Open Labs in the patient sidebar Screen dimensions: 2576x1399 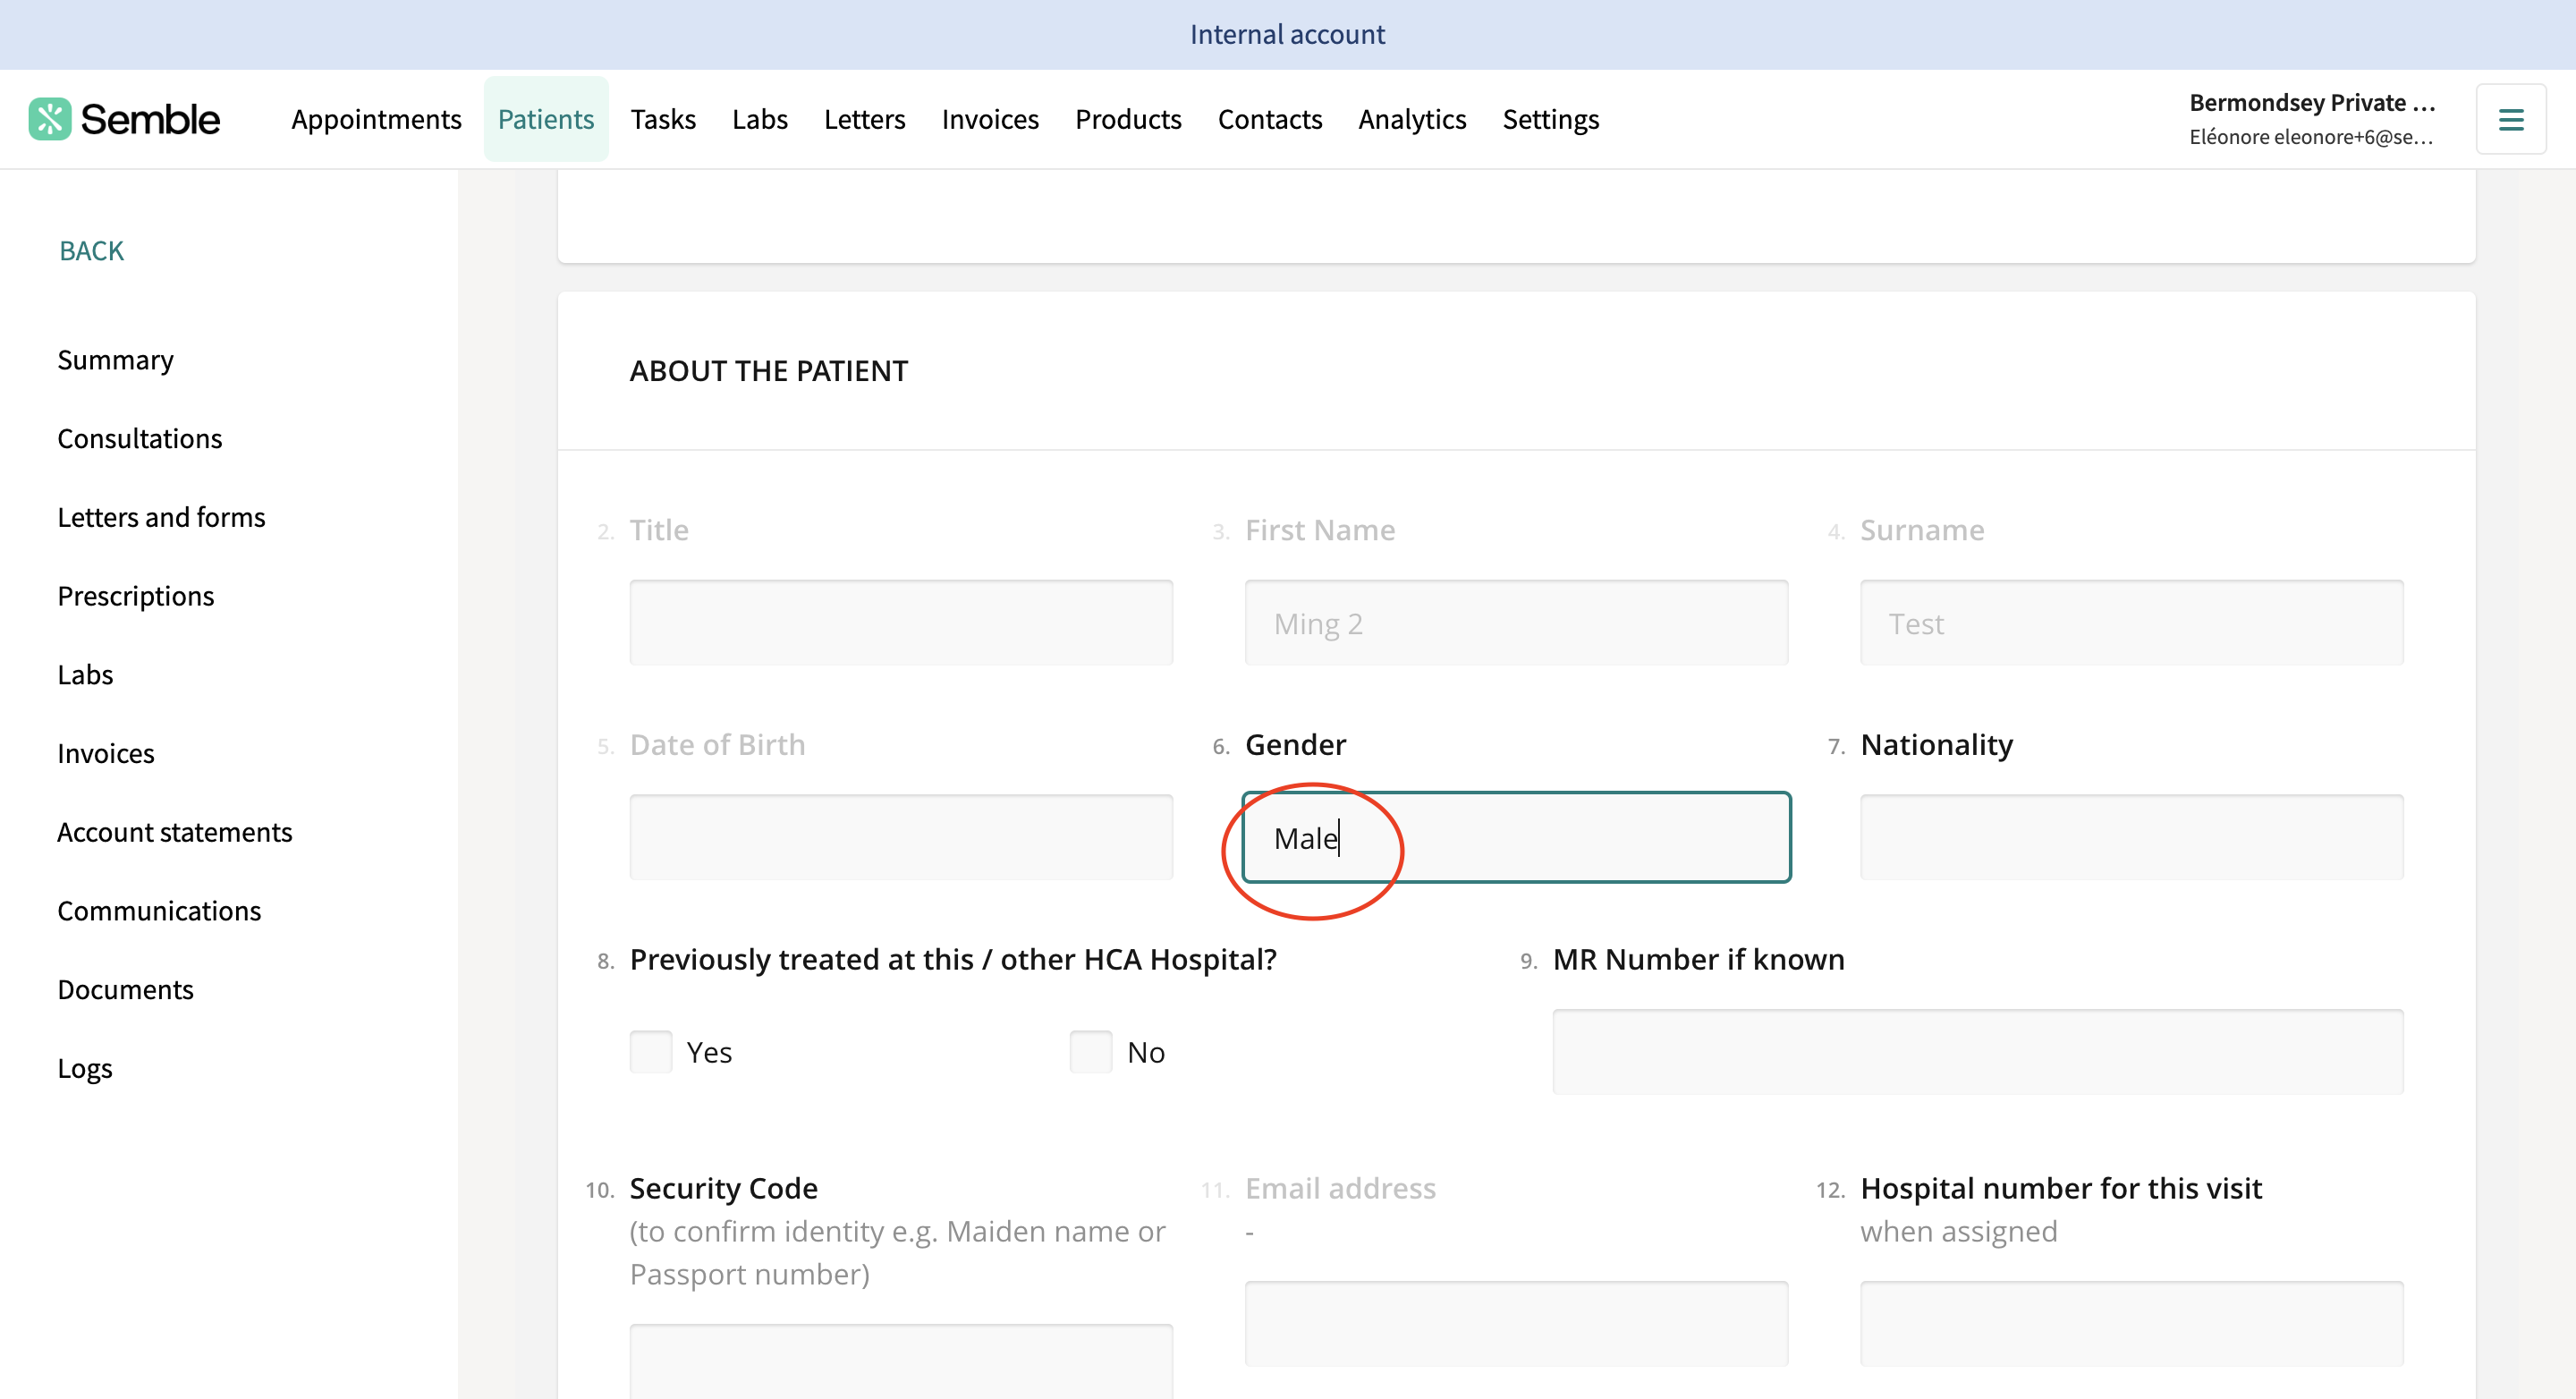tap(85, 675)
